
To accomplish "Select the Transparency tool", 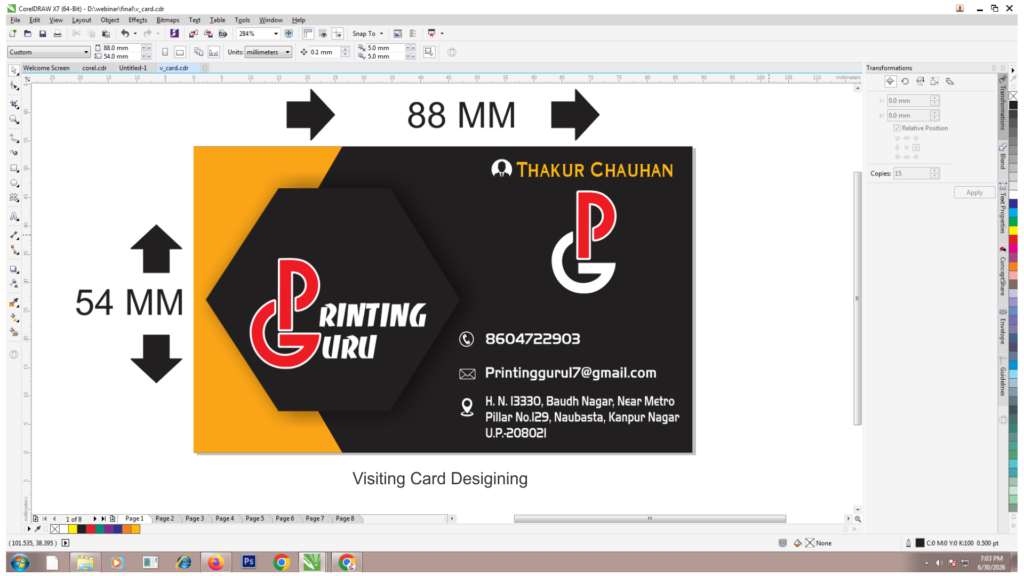I will (14, 284).
